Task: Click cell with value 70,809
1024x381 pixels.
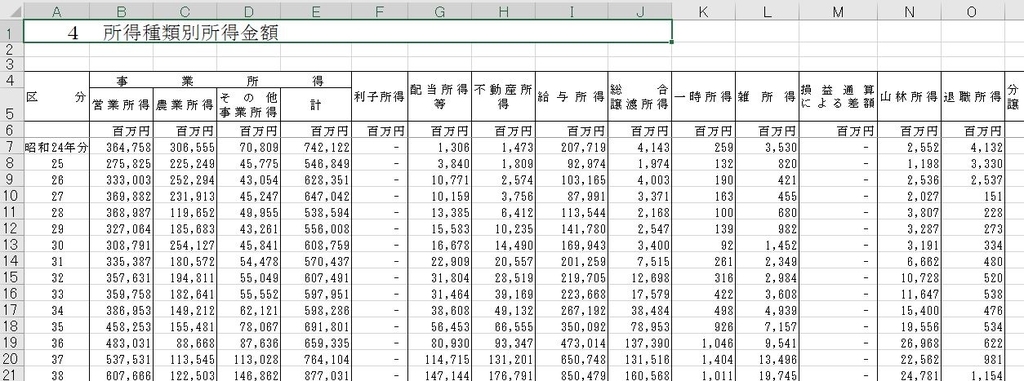Action: [249, 146]
